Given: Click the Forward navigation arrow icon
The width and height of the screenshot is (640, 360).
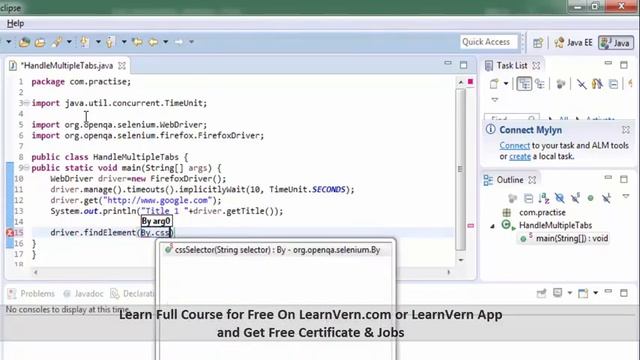Looking at the screenshot, I should 179,42.
